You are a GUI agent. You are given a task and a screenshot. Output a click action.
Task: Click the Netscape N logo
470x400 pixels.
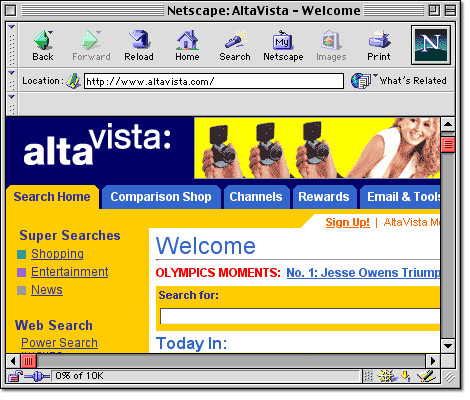tap(431, 45)
